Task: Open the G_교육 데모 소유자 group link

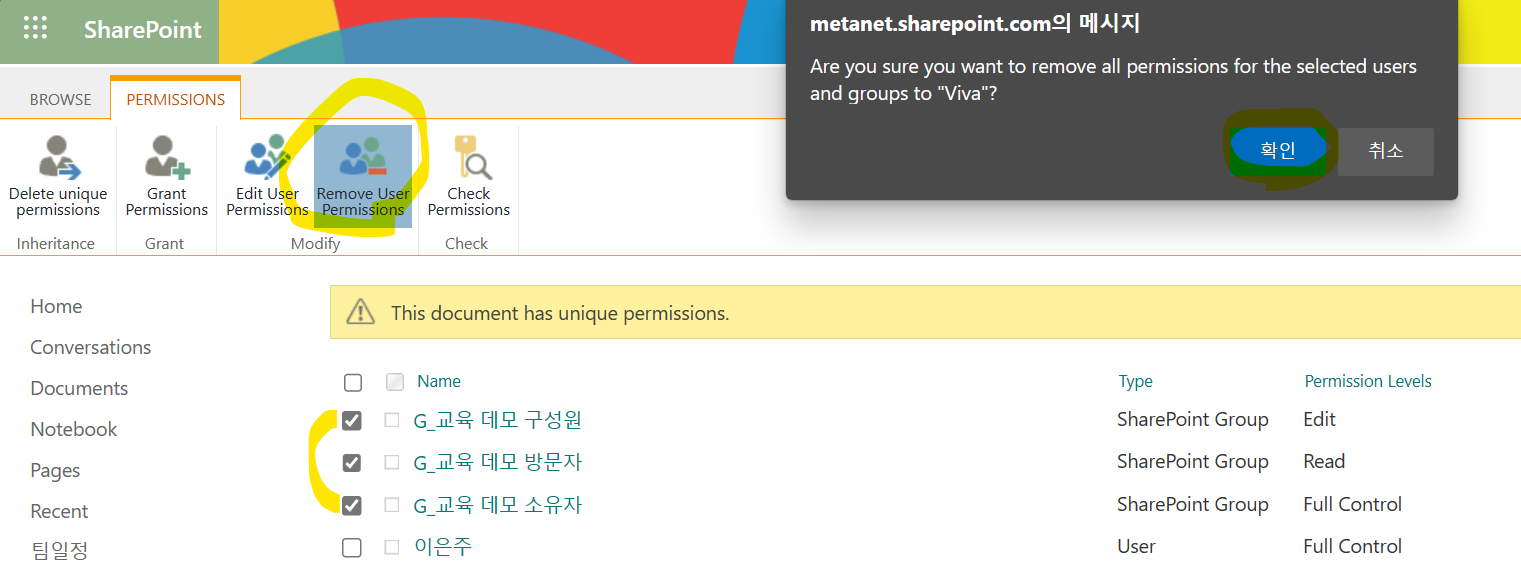Action: click(x=497, y=505)
